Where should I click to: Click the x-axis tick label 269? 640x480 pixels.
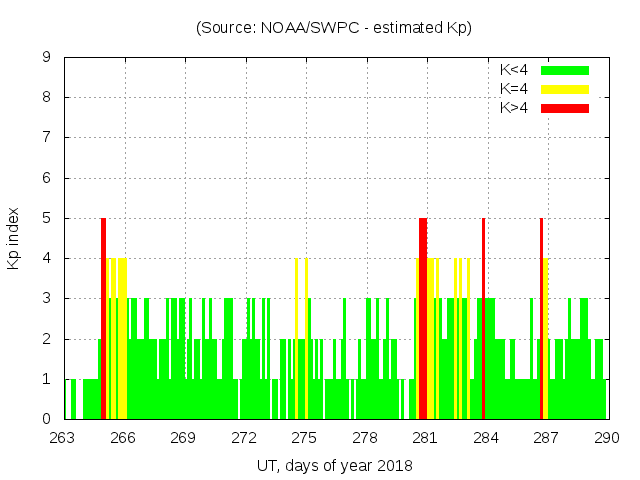click(184, 438)
